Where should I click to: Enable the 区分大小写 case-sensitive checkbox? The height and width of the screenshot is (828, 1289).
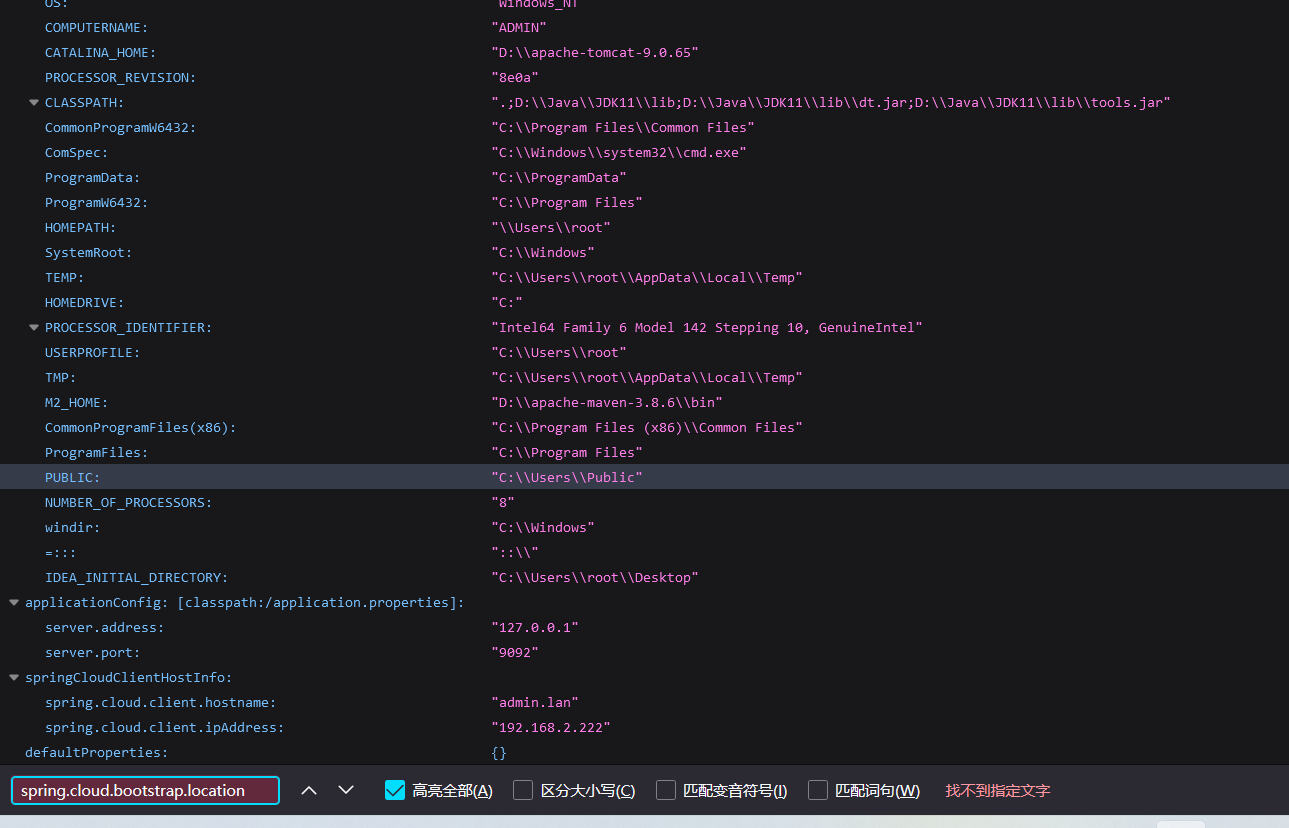point(523,790)
